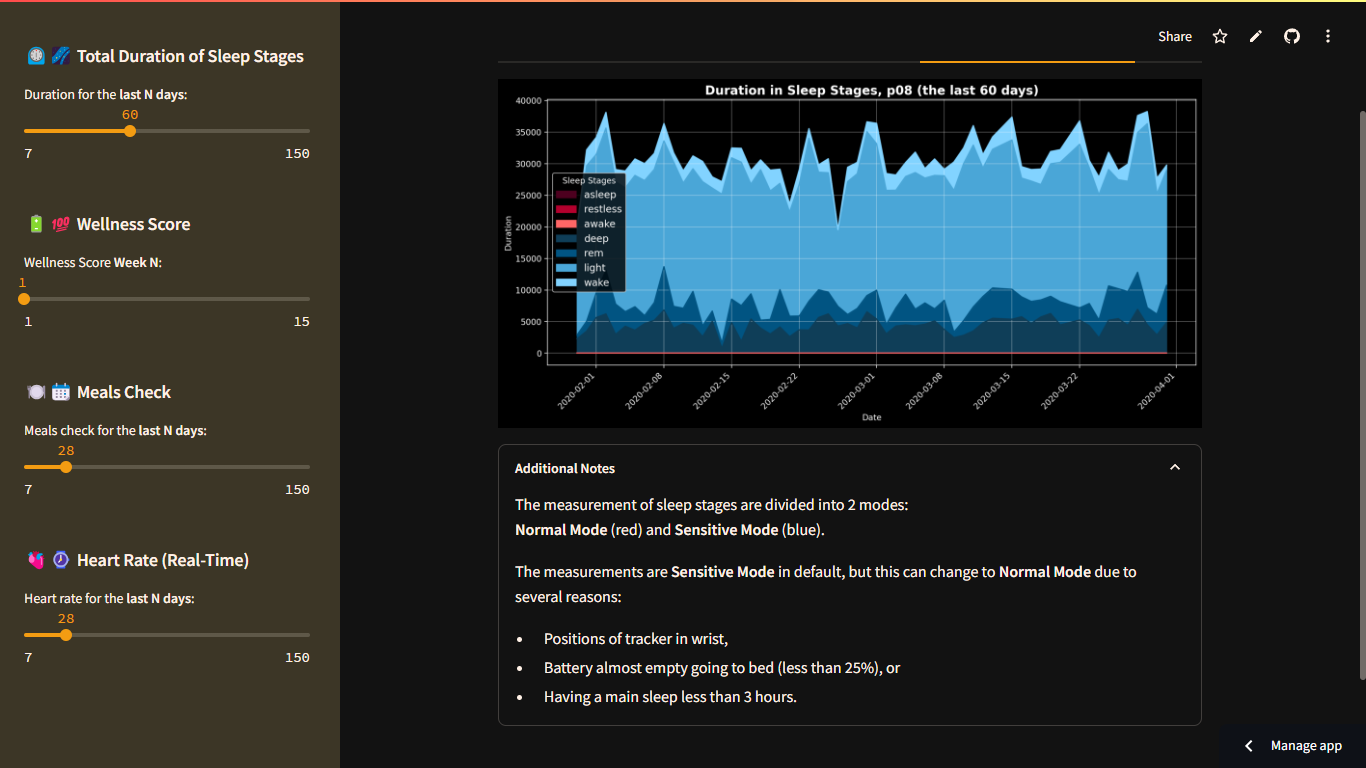Click the 'asleep' legend entry
The image size is (1366, 768).
[589, 194]
